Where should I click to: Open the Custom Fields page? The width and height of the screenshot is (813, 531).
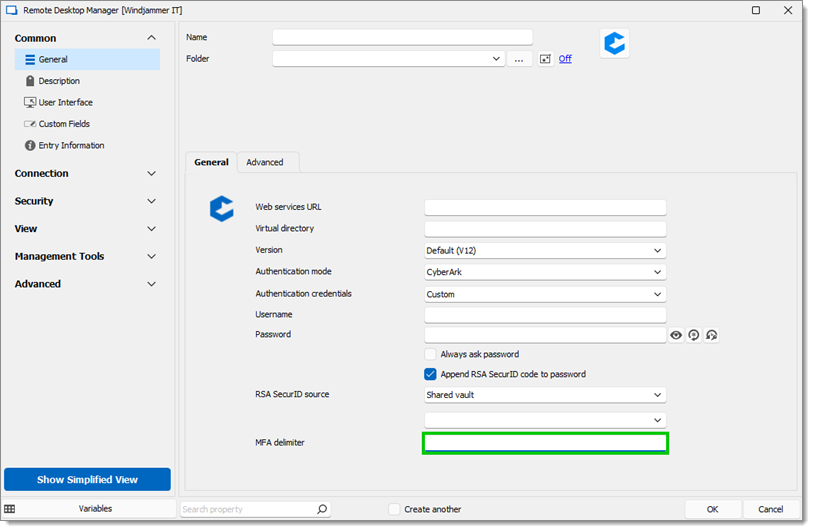(64, 124)
